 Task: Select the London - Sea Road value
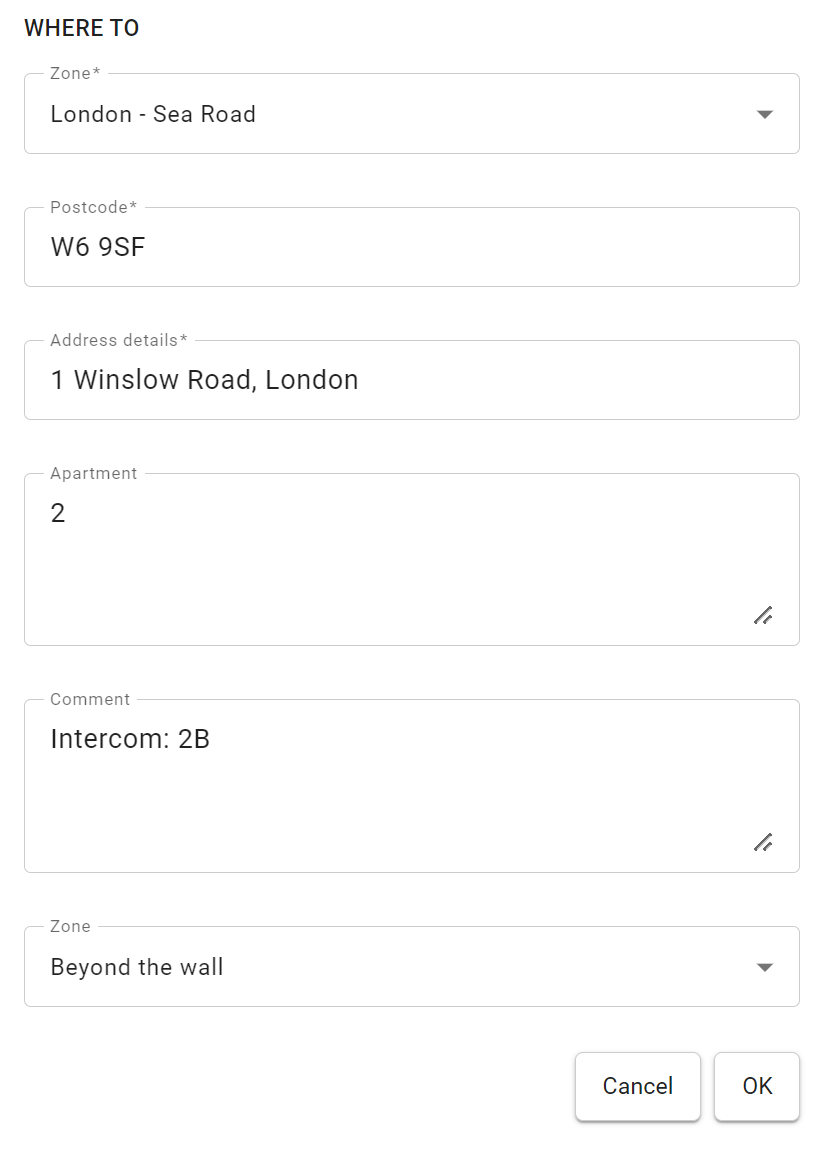click(x=153, y=114)
